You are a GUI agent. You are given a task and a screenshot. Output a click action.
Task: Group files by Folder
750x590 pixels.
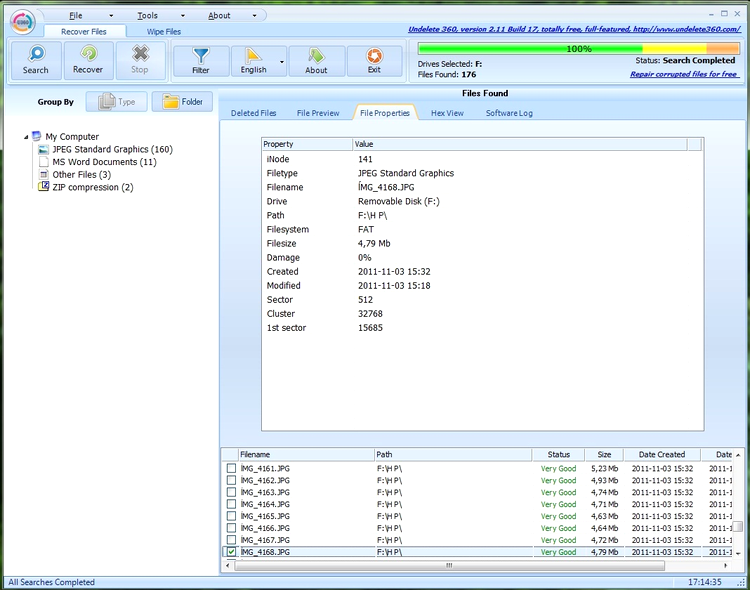(182, 101)
